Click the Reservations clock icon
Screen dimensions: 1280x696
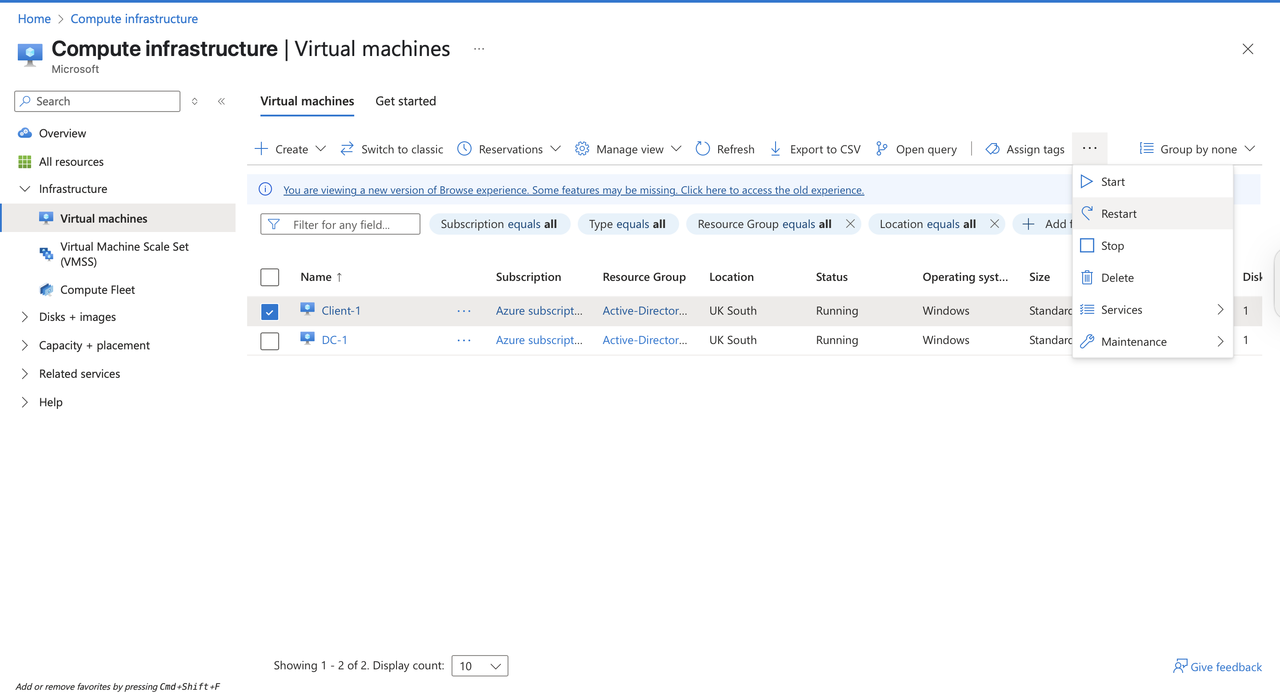pos(465,149)
